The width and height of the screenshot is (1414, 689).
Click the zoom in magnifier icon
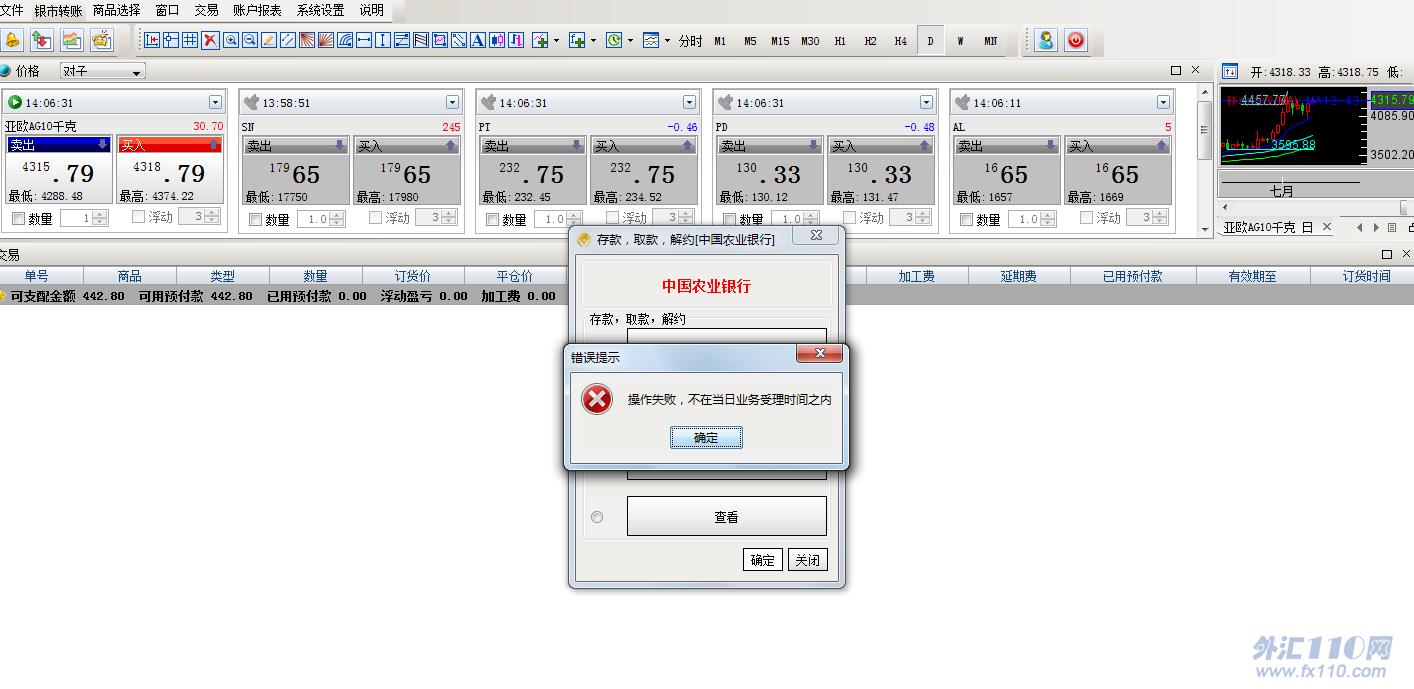[231, 40]
